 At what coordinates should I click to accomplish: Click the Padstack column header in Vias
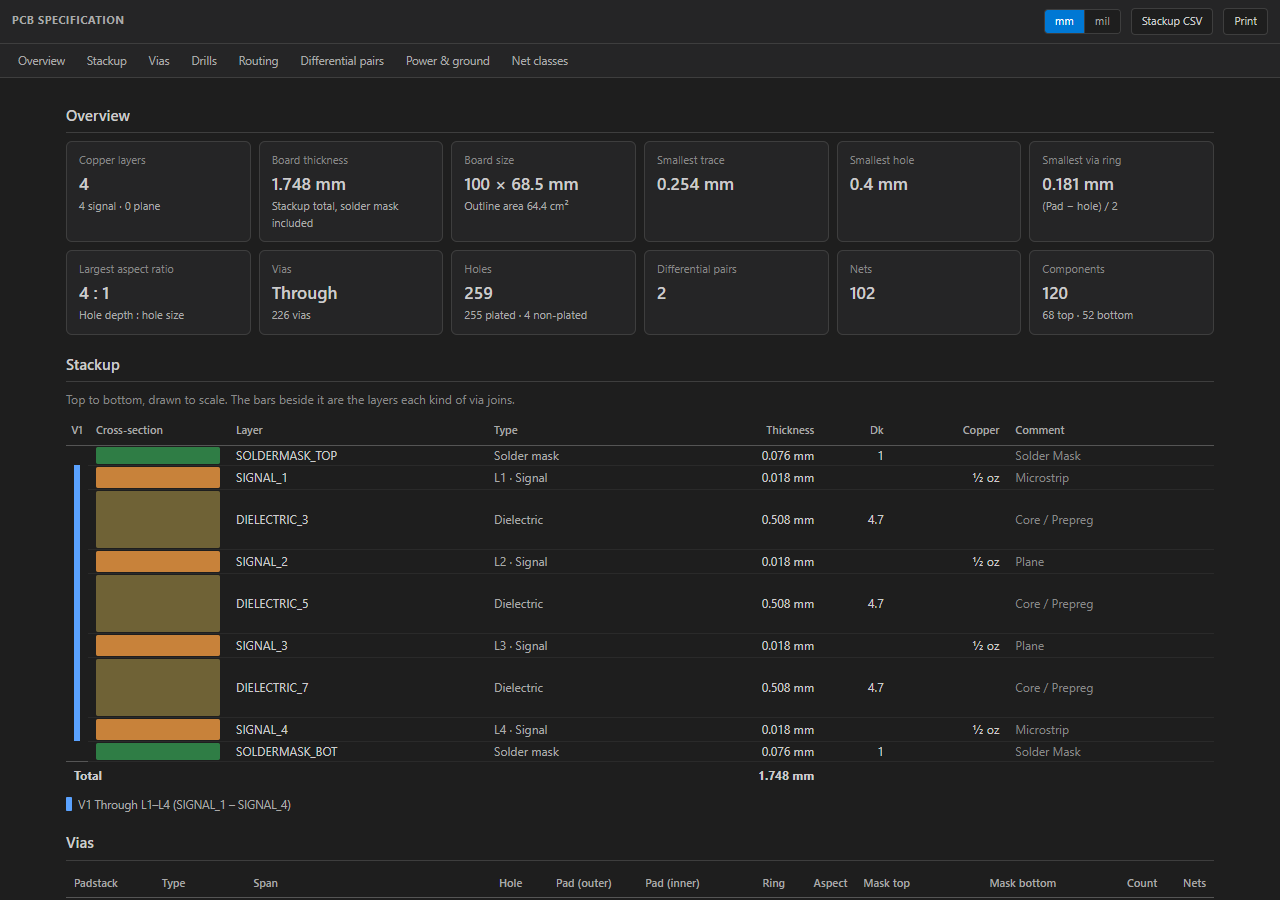[96, 884]
